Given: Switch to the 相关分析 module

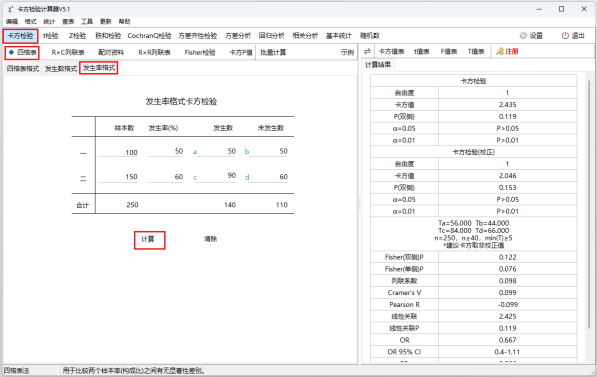Looking at the screenshot, I should pyautogui.click(x=305, y=36).
